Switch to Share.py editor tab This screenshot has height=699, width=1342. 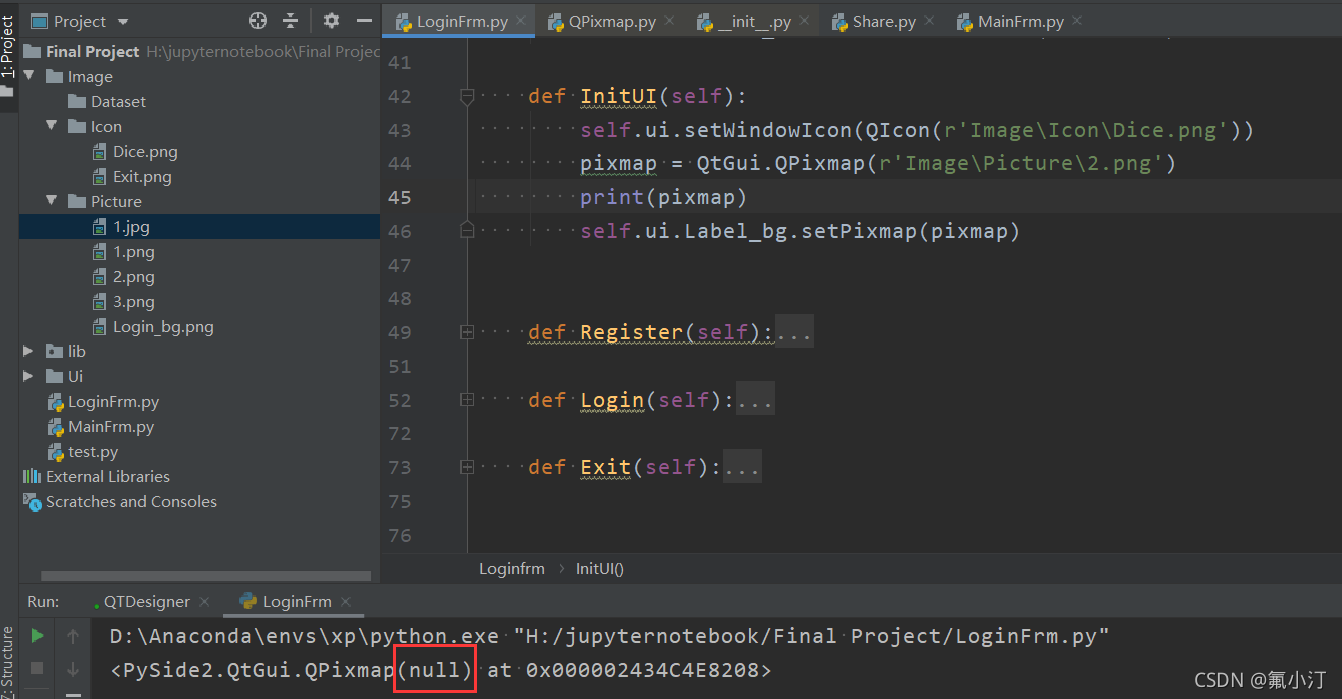pos(884,22)
